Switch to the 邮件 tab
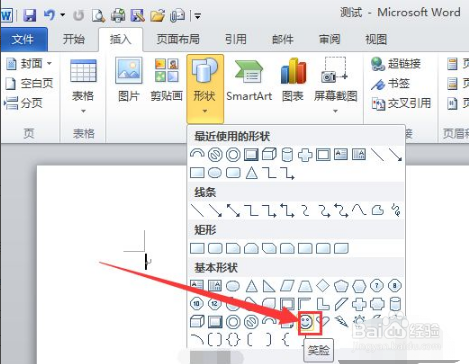The width and height of the screenshot is (469, 364). tap(283, 39)
